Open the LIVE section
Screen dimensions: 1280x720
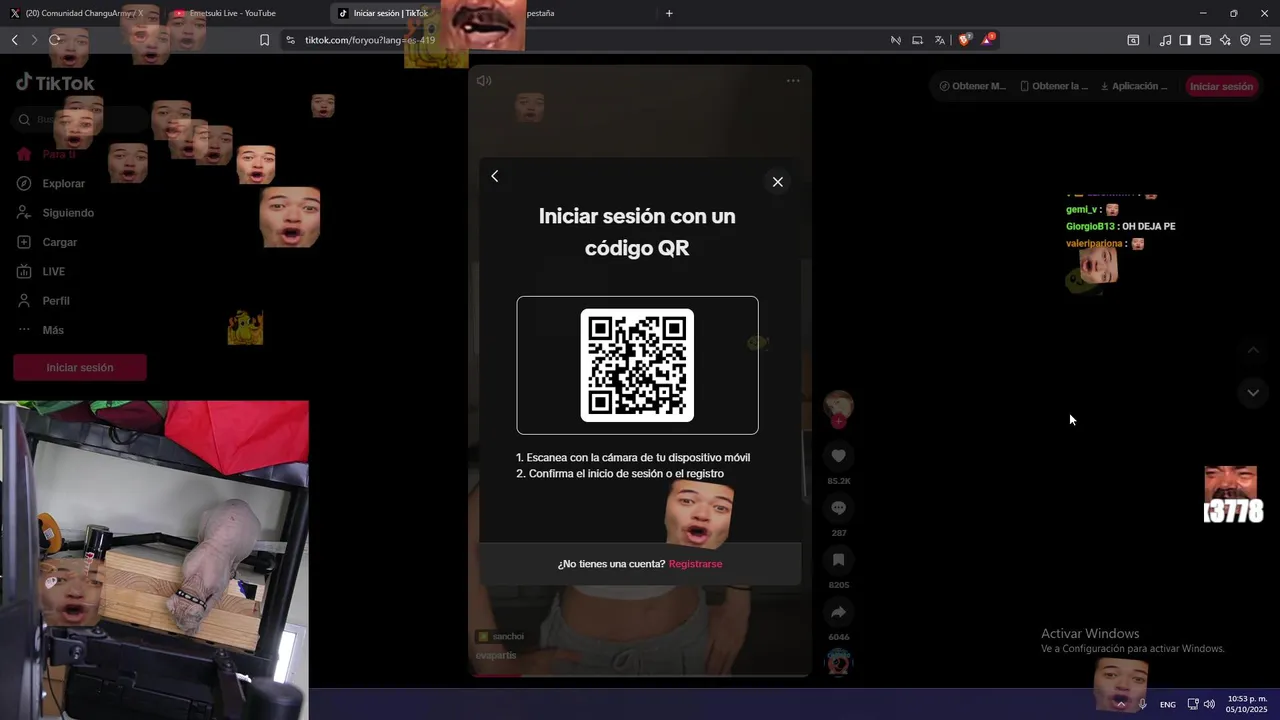coord(53,272)
